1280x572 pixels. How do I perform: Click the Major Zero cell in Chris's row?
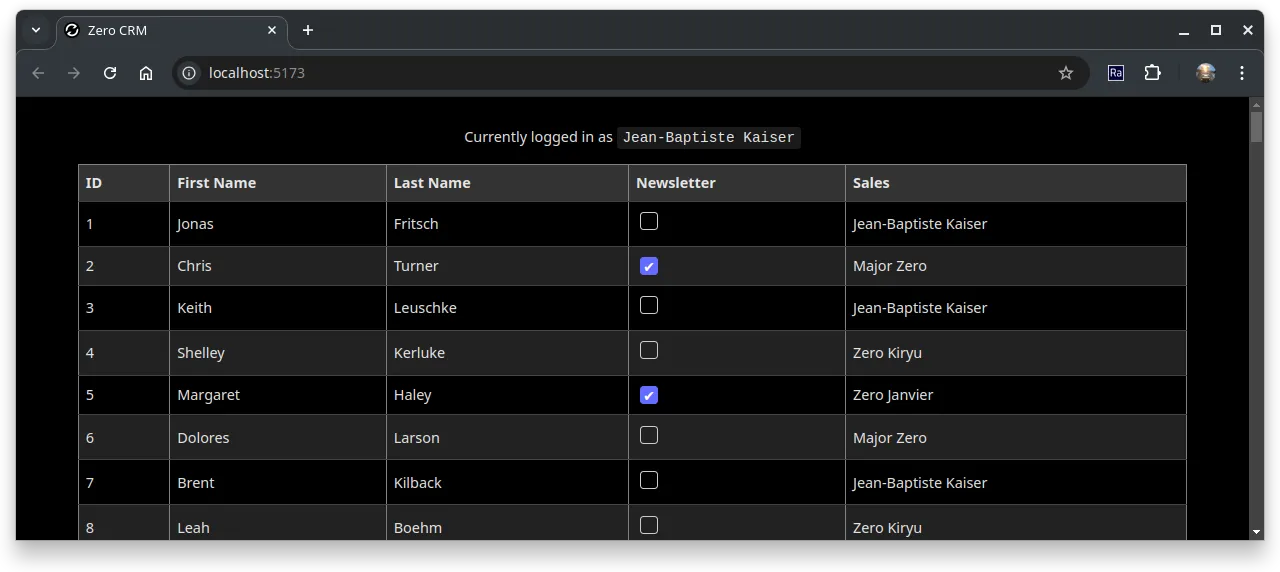[x=1016, y=266]
